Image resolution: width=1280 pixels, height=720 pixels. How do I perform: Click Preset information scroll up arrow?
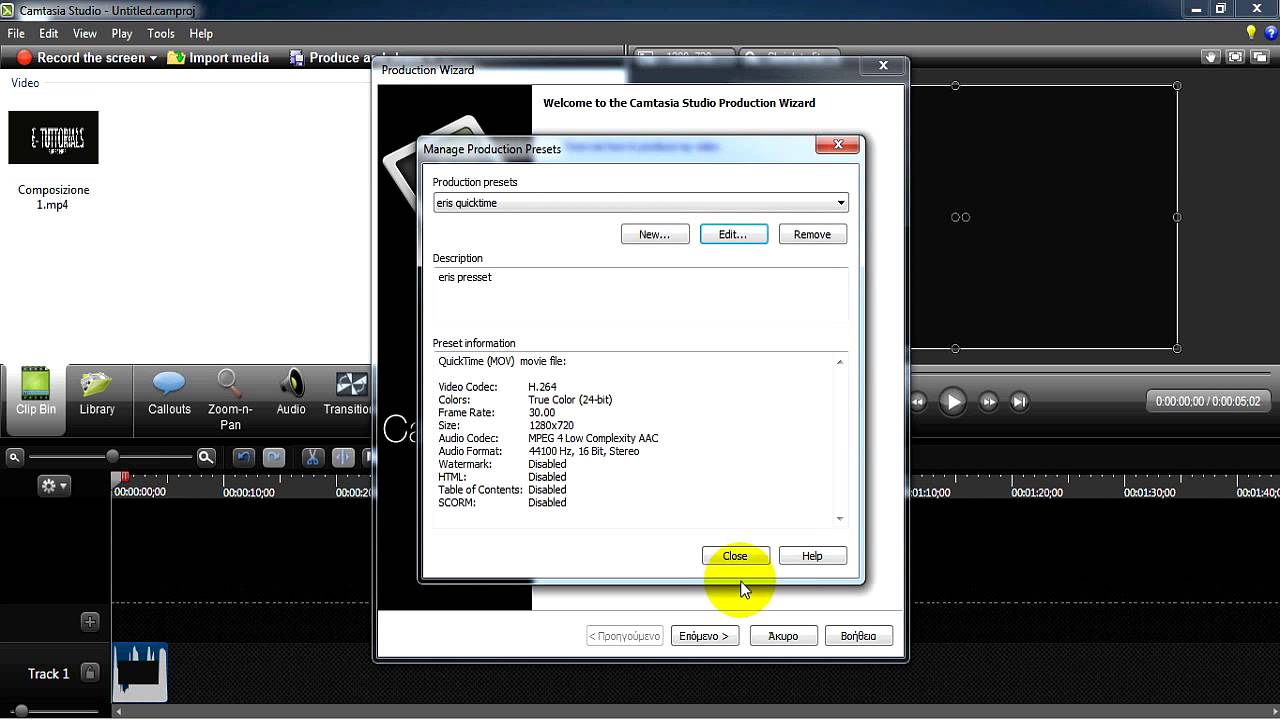[x=840, y=362]
